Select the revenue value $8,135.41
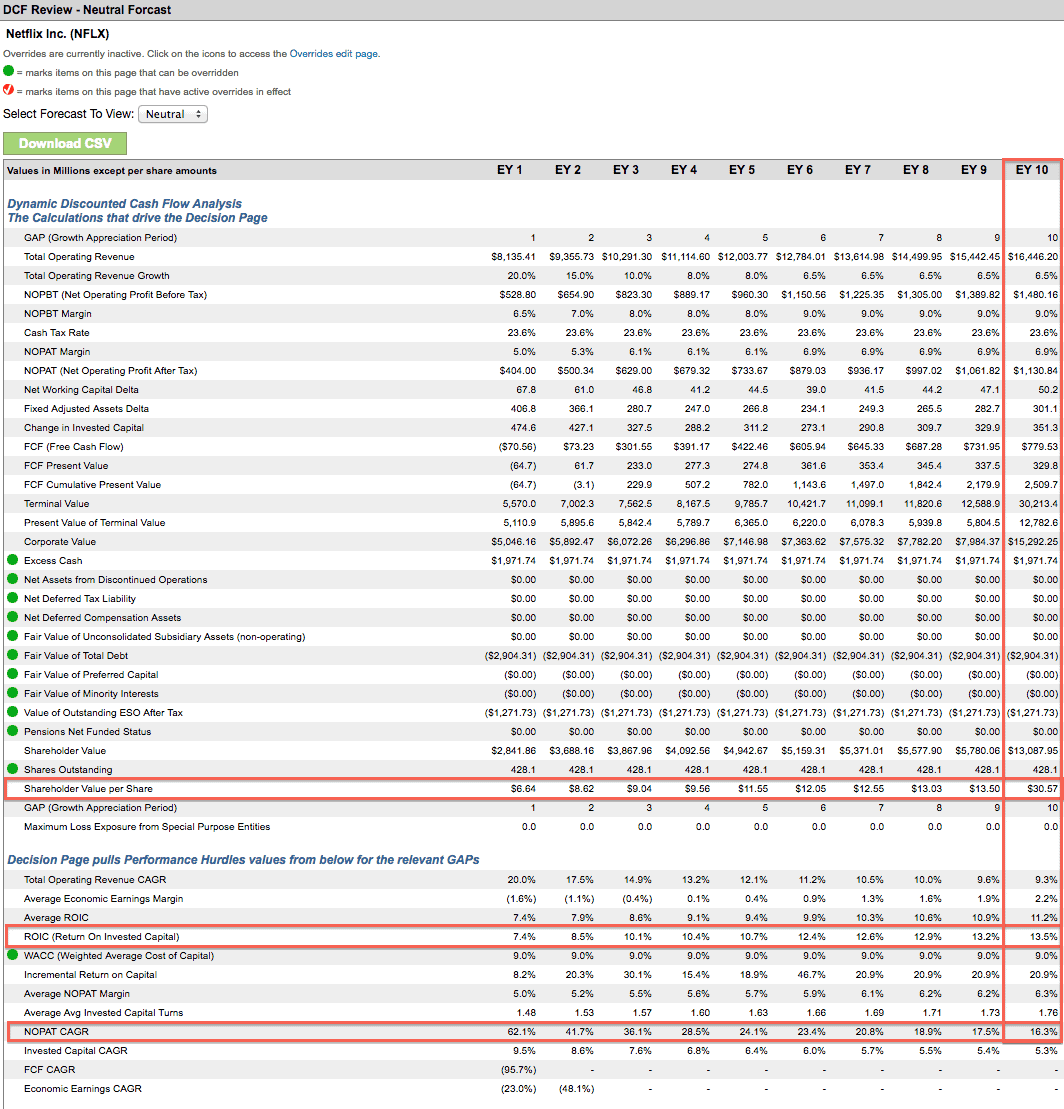The height and width of the screenshot is (1109, 1064). 513,257
